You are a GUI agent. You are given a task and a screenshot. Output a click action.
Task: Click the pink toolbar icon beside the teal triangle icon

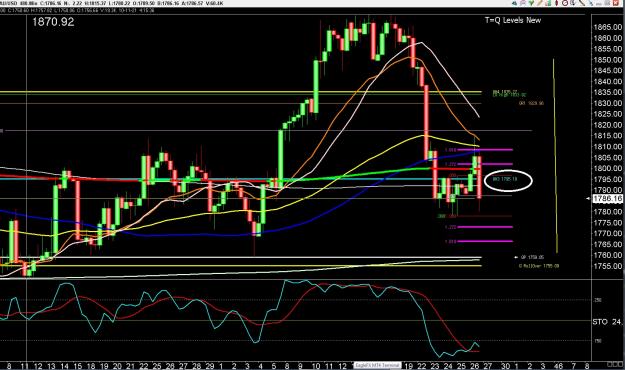[523, 3]
